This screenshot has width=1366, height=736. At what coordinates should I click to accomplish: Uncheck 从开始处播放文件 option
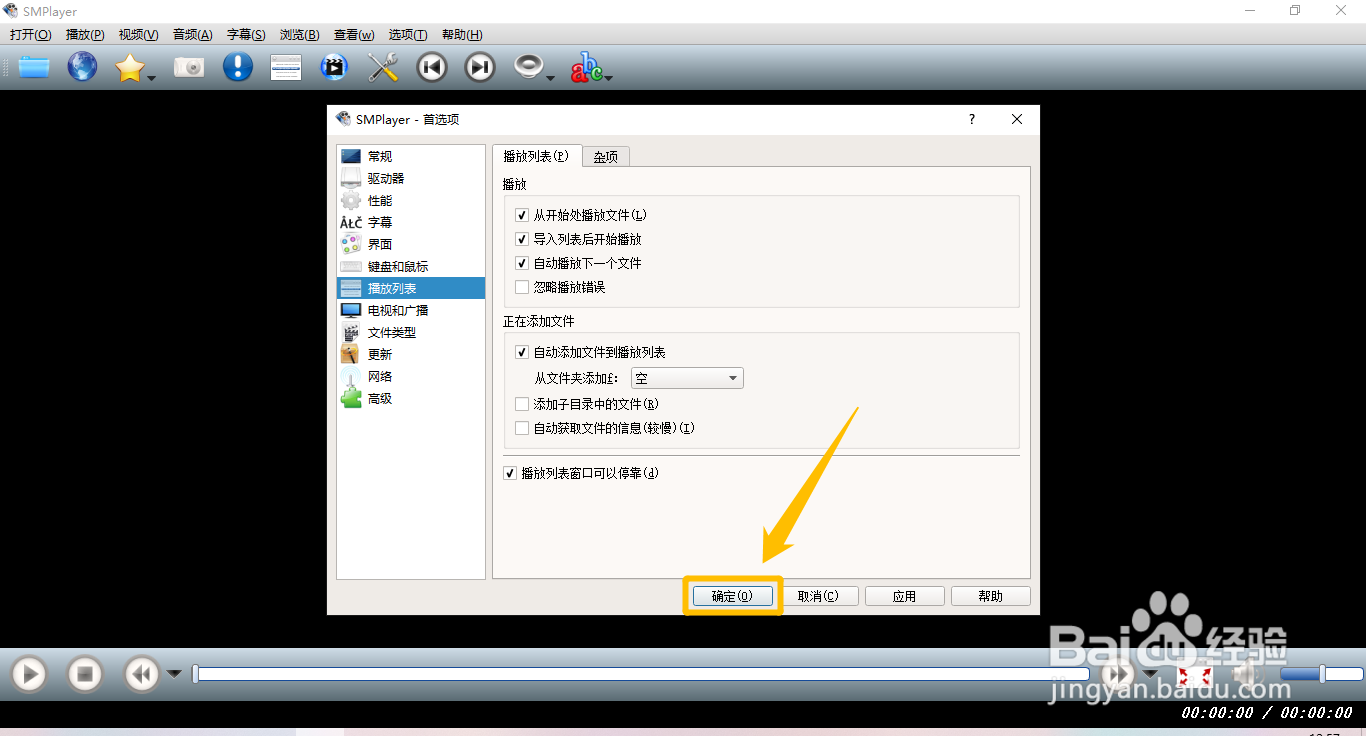click(521, 214)
